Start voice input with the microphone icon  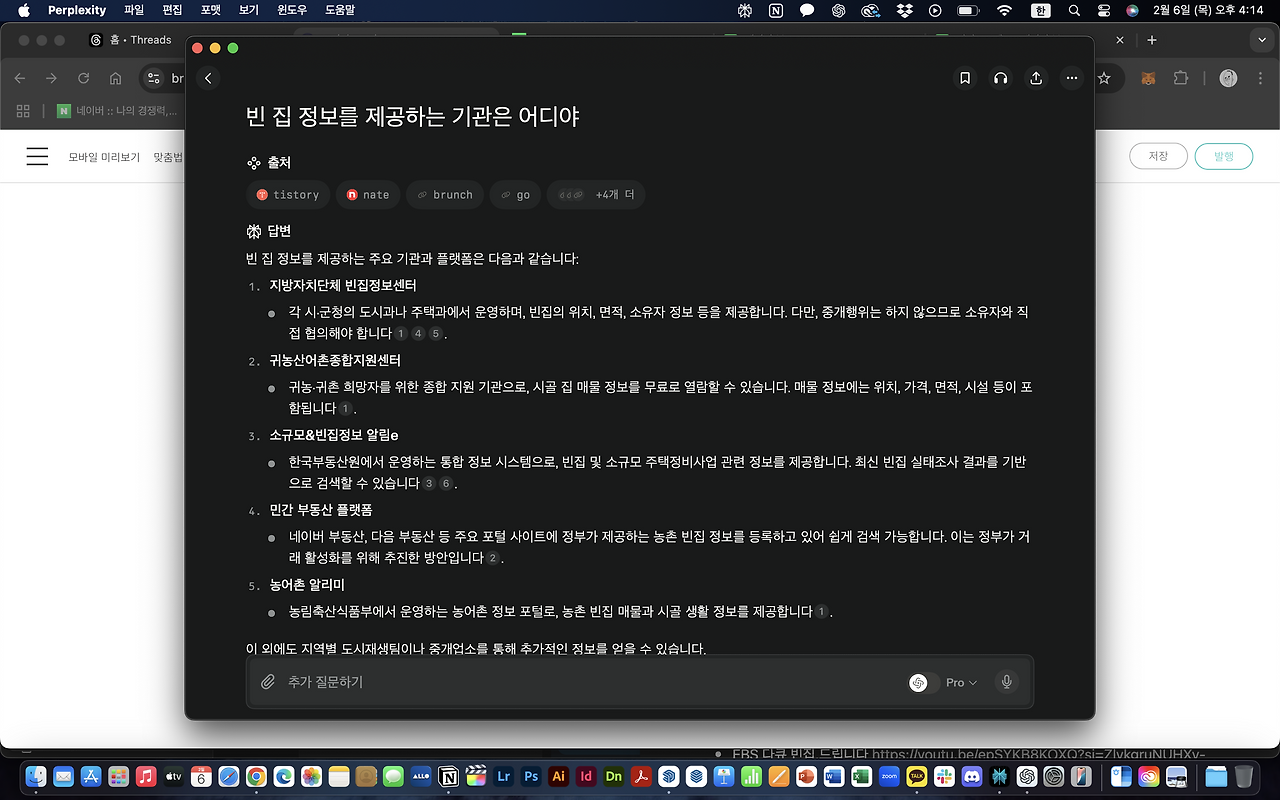pos(1006,682)
